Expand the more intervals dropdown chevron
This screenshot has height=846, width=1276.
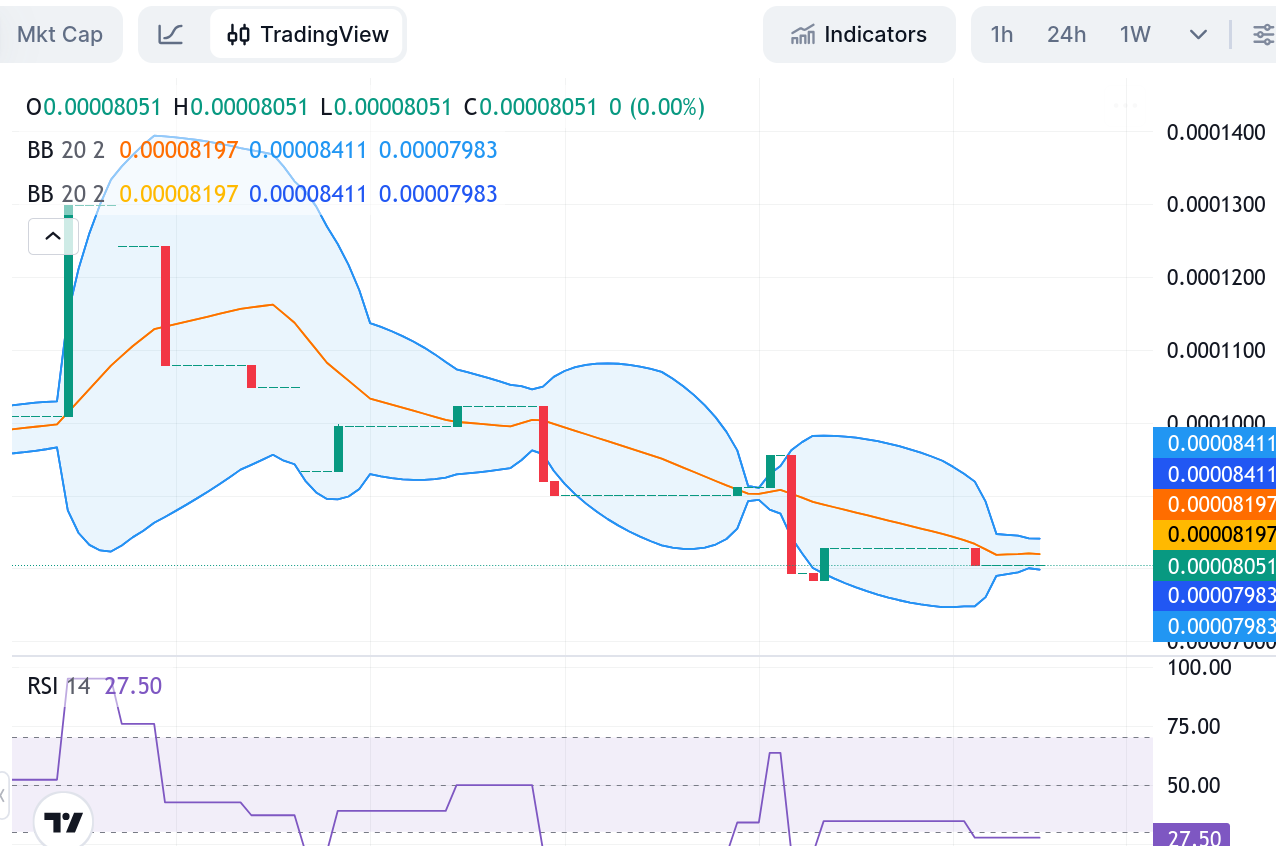coord(1198,35)
